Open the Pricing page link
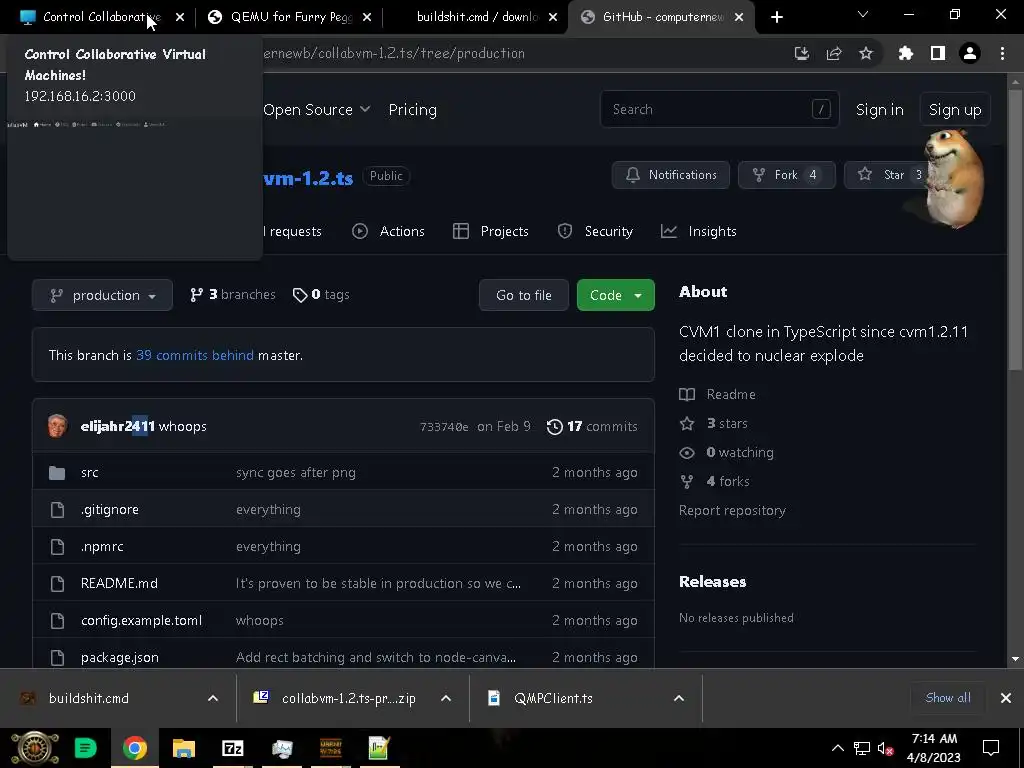 (413, 110)
